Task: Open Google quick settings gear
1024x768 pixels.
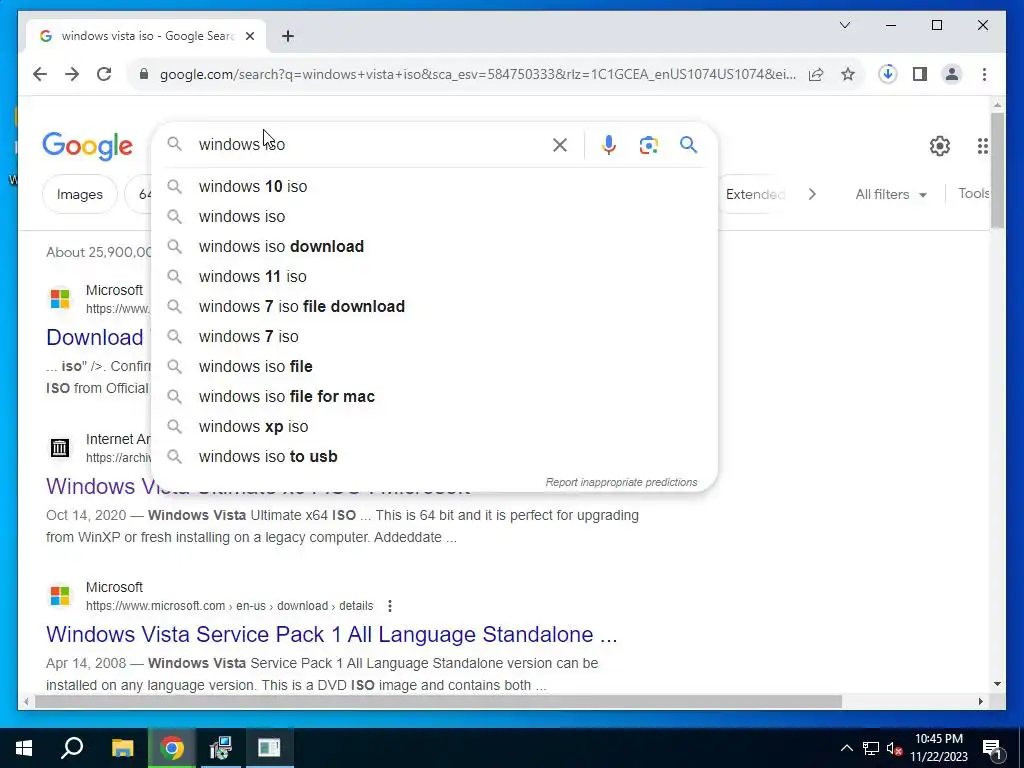Action: pyautogui.click(x=940, y=146)
